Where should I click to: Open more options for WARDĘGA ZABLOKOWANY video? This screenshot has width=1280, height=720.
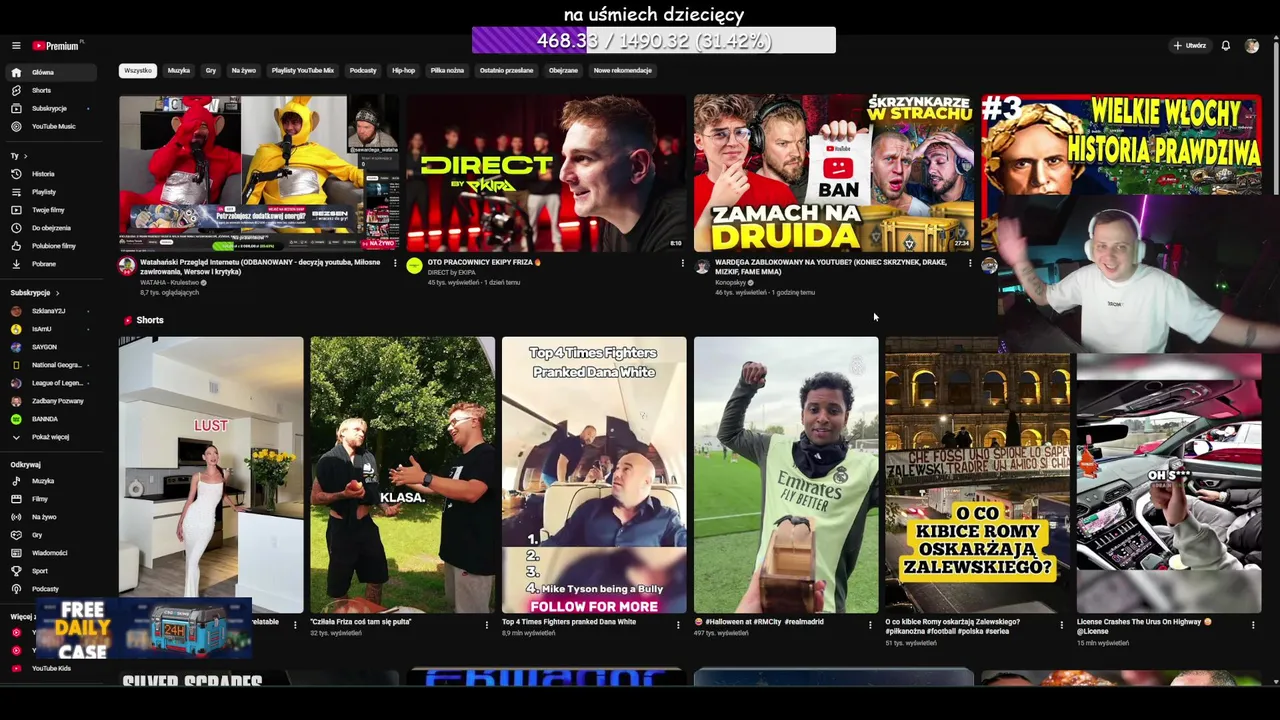point(970,263)
